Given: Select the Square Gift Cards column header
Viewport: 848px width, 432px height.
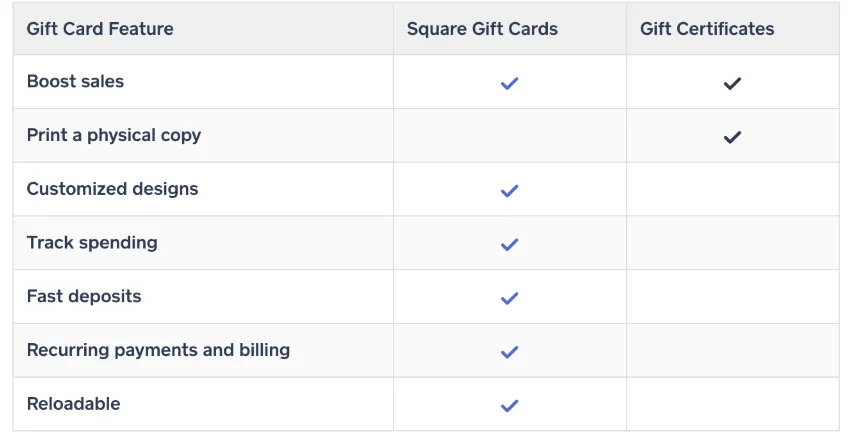Looking at the screenshot, I should pos(482,29).
